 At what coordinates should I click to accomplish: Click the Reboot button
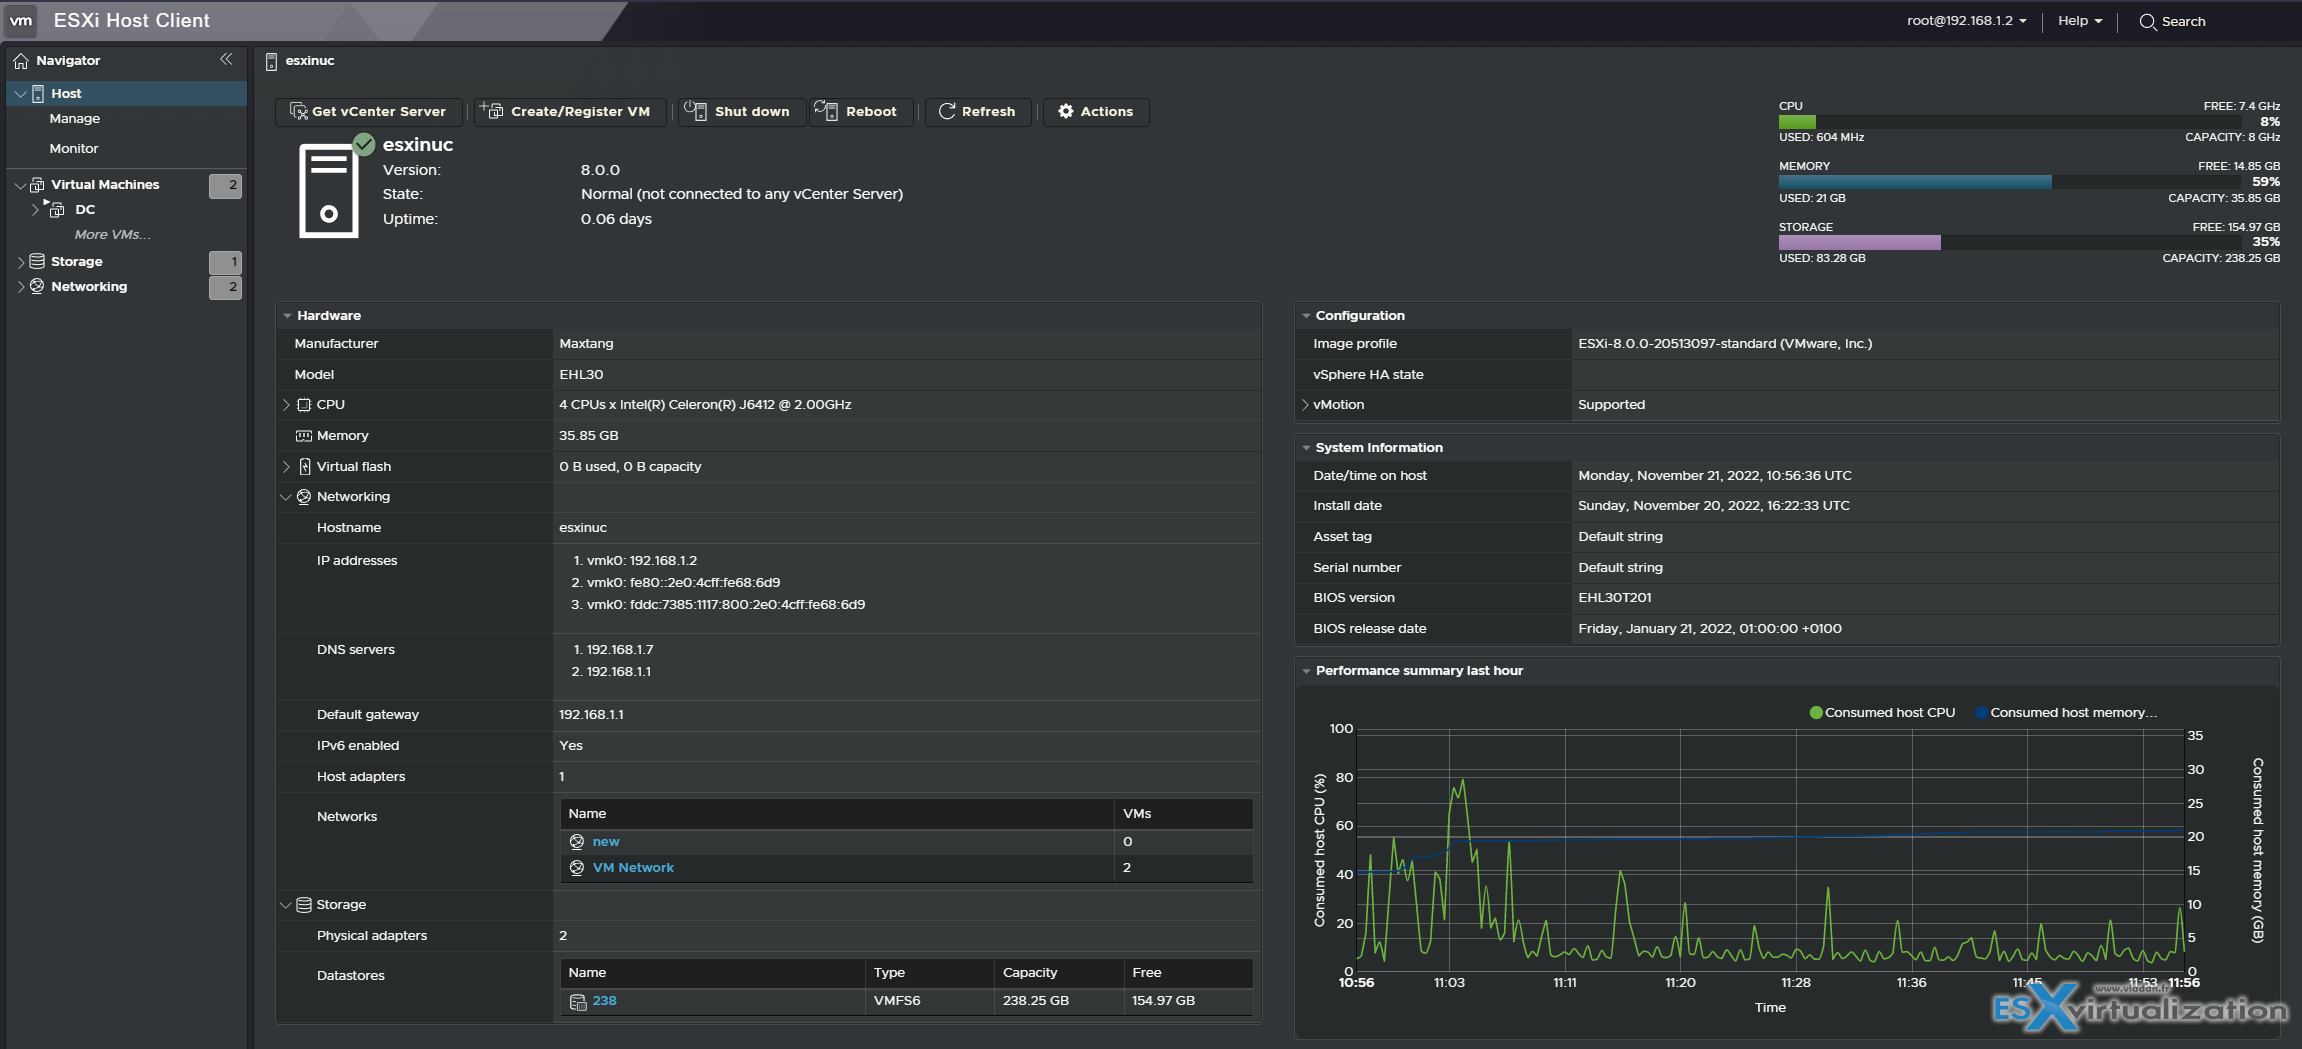[860, 111]
